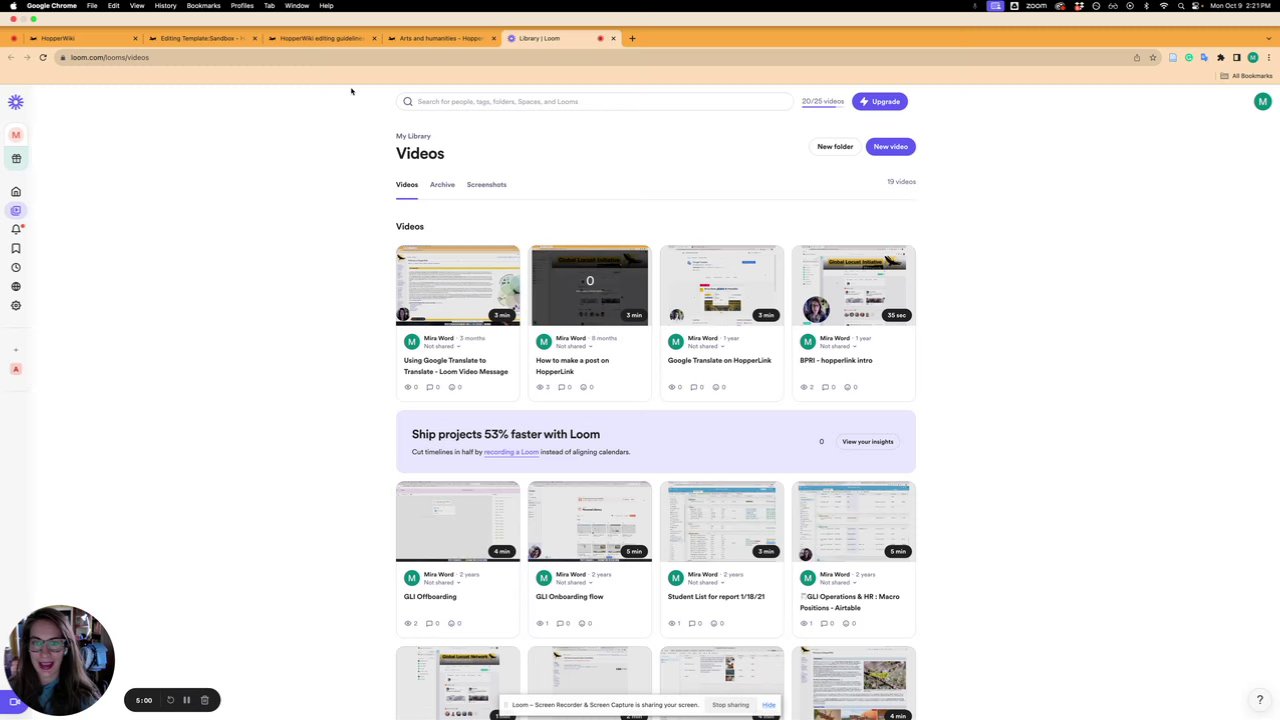This screenshot has height=720, width=1280.
Task: Click the webcam bubble preview
Action: coord(59,660)
